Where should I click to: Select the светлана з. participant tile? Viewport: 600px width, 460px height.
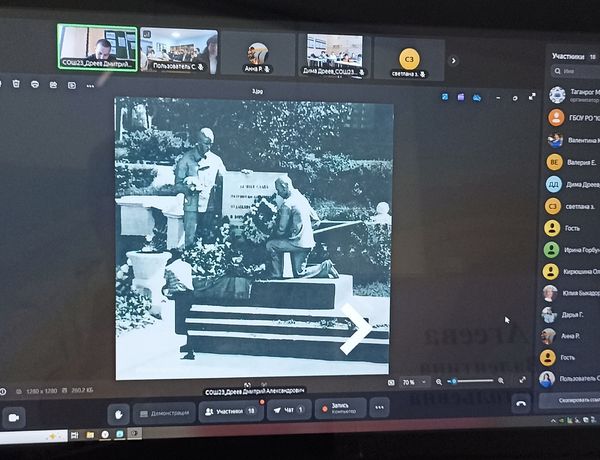(408, 57)
